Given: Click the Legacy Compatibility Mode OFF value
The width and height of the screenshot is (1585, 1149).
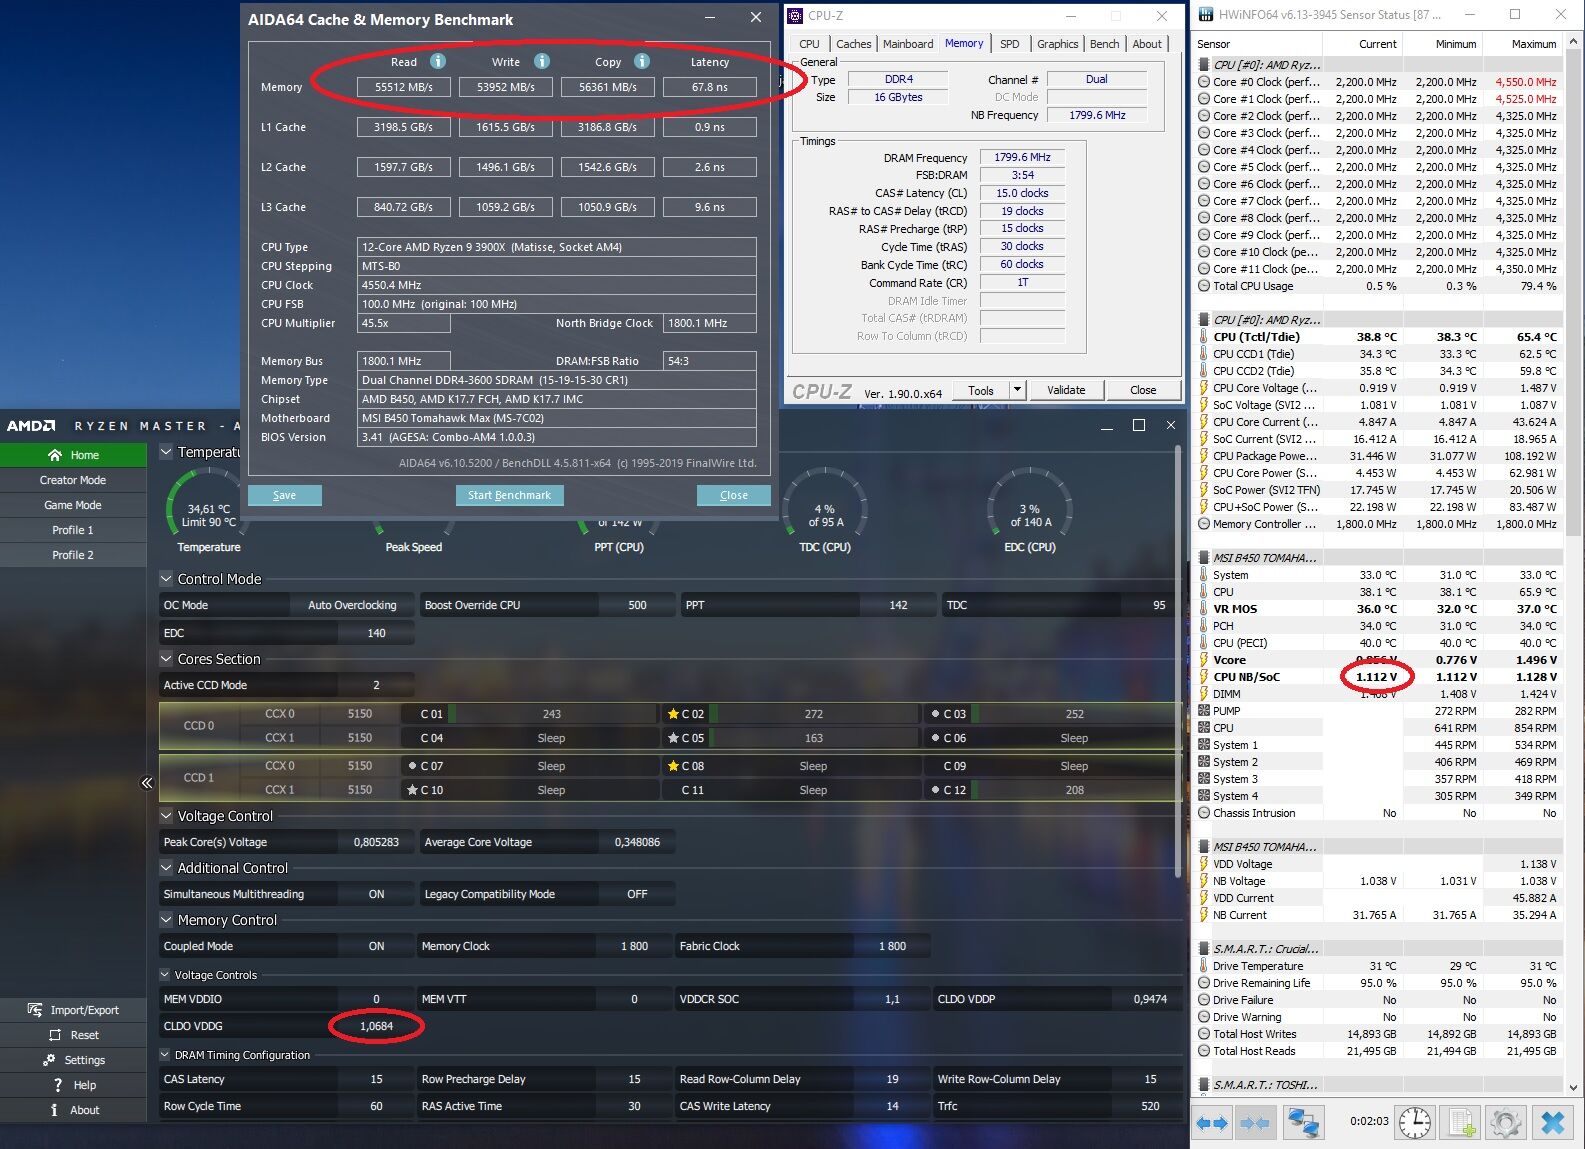Looking at the screenshot, I should coord(637,894).
